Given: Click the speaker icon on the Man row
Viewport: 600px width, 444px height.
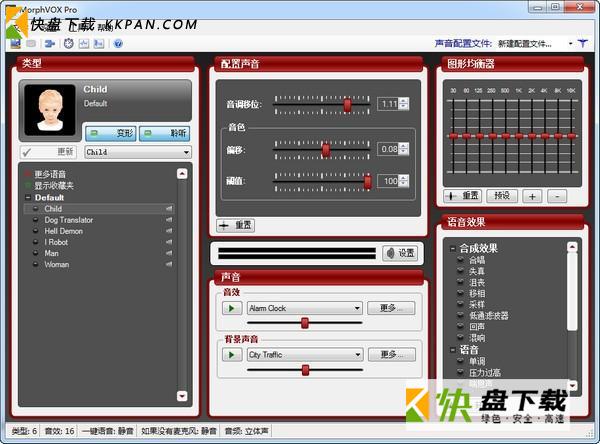Looking at the screenshot, I should click(x=169, y=253).
